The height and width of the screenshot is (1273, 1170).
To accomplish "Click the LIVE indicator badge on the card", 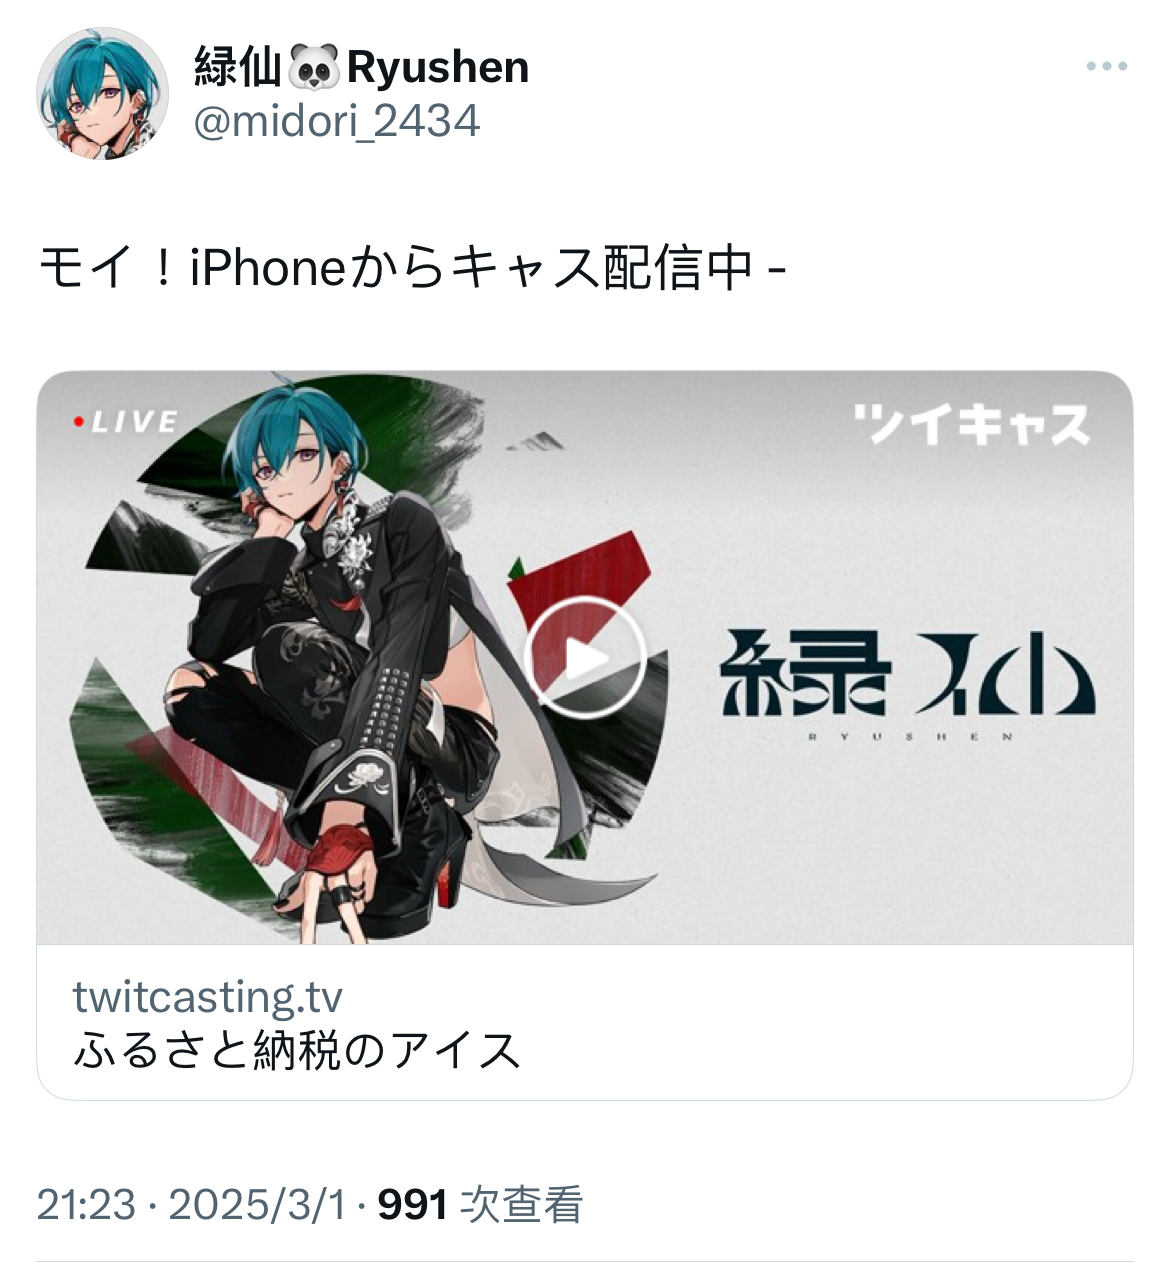I will point(126,422).
